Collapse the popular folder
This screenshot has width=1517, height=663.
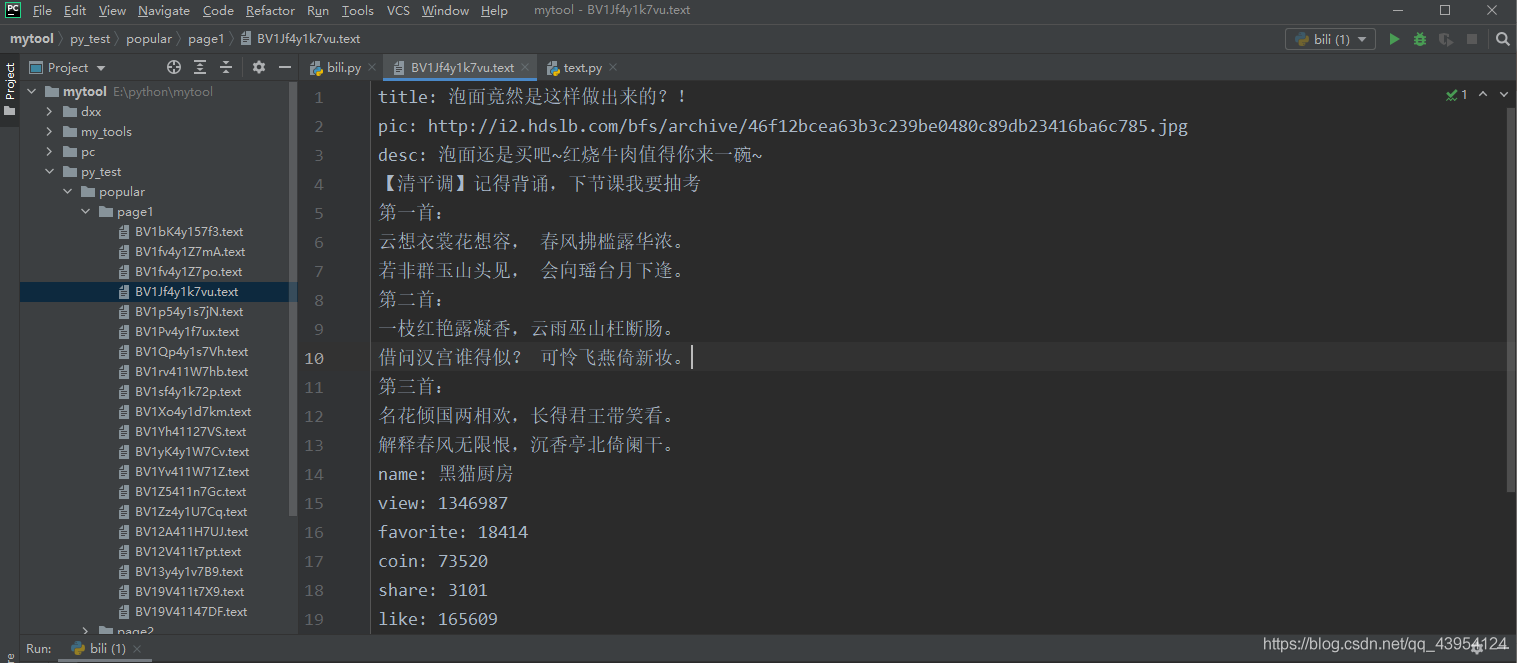coord(67,191)
